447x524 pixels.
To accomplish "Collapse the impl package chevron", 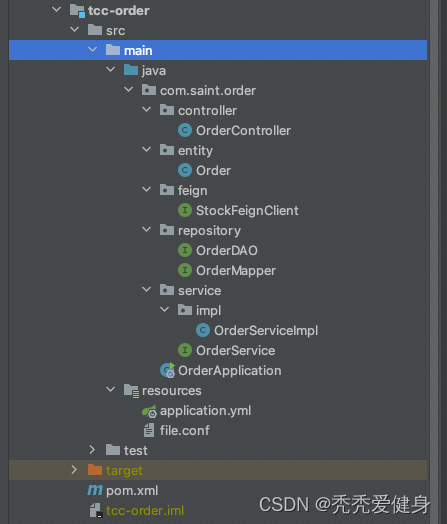I will 164,309.
